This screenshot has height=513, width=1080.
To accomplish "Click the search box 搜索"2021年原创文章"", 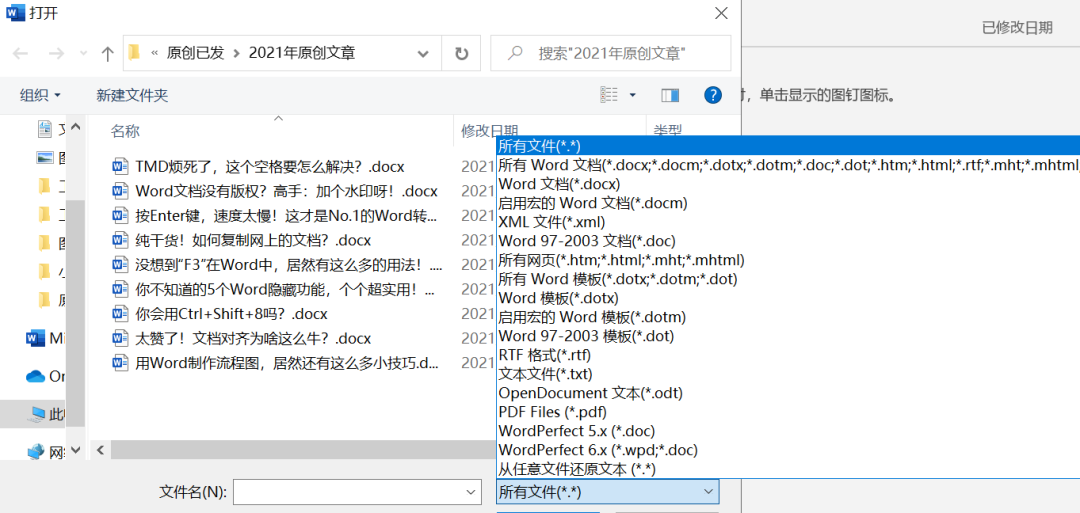I will tap(610, 53).
